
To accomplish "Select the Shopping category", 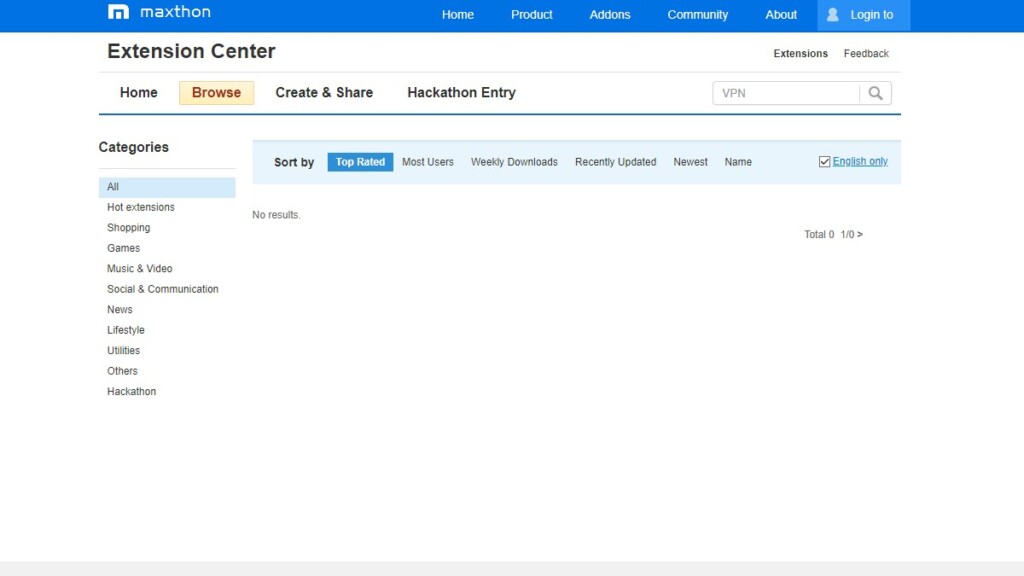I will (x=129, y=228).
